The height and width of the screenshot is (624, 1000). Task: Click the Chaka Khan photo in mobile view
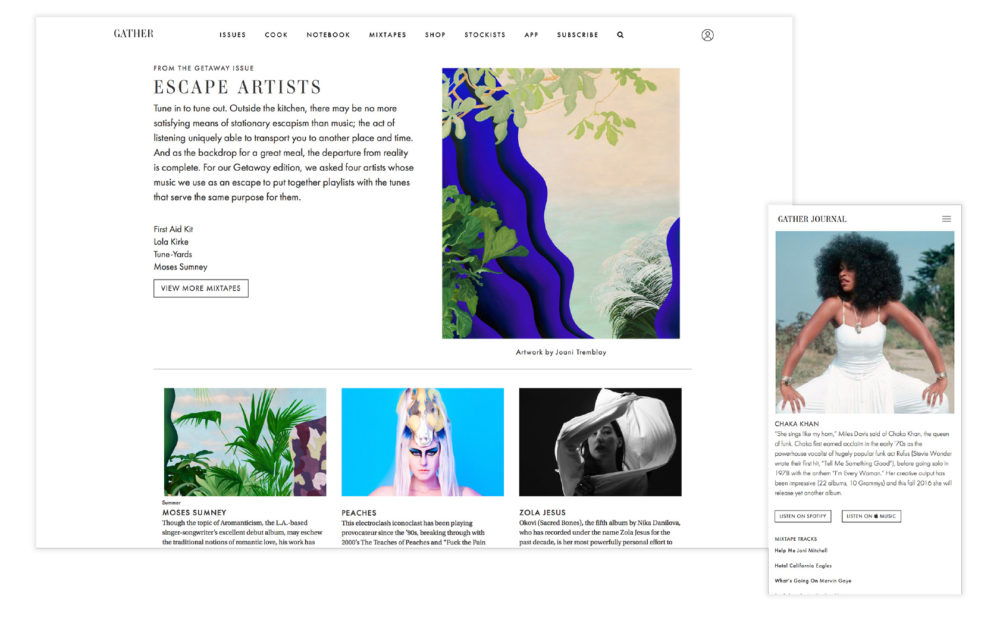coord(865,322)
